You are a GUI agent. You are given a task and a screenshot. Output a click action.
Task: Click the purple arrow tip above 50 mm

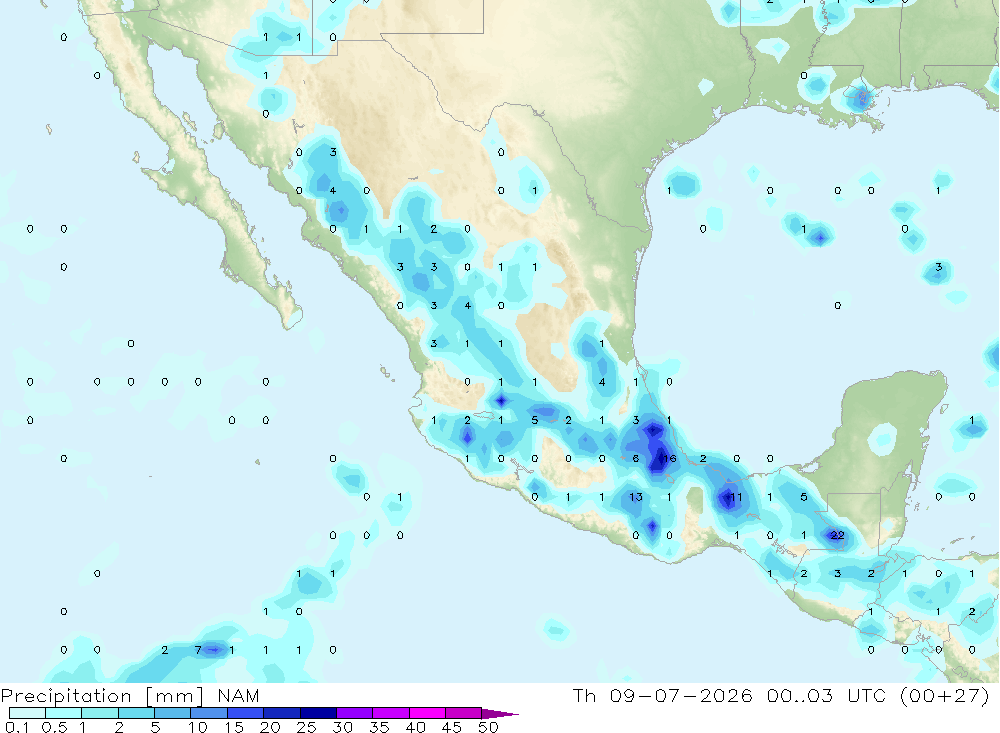[x=499, y=713]
